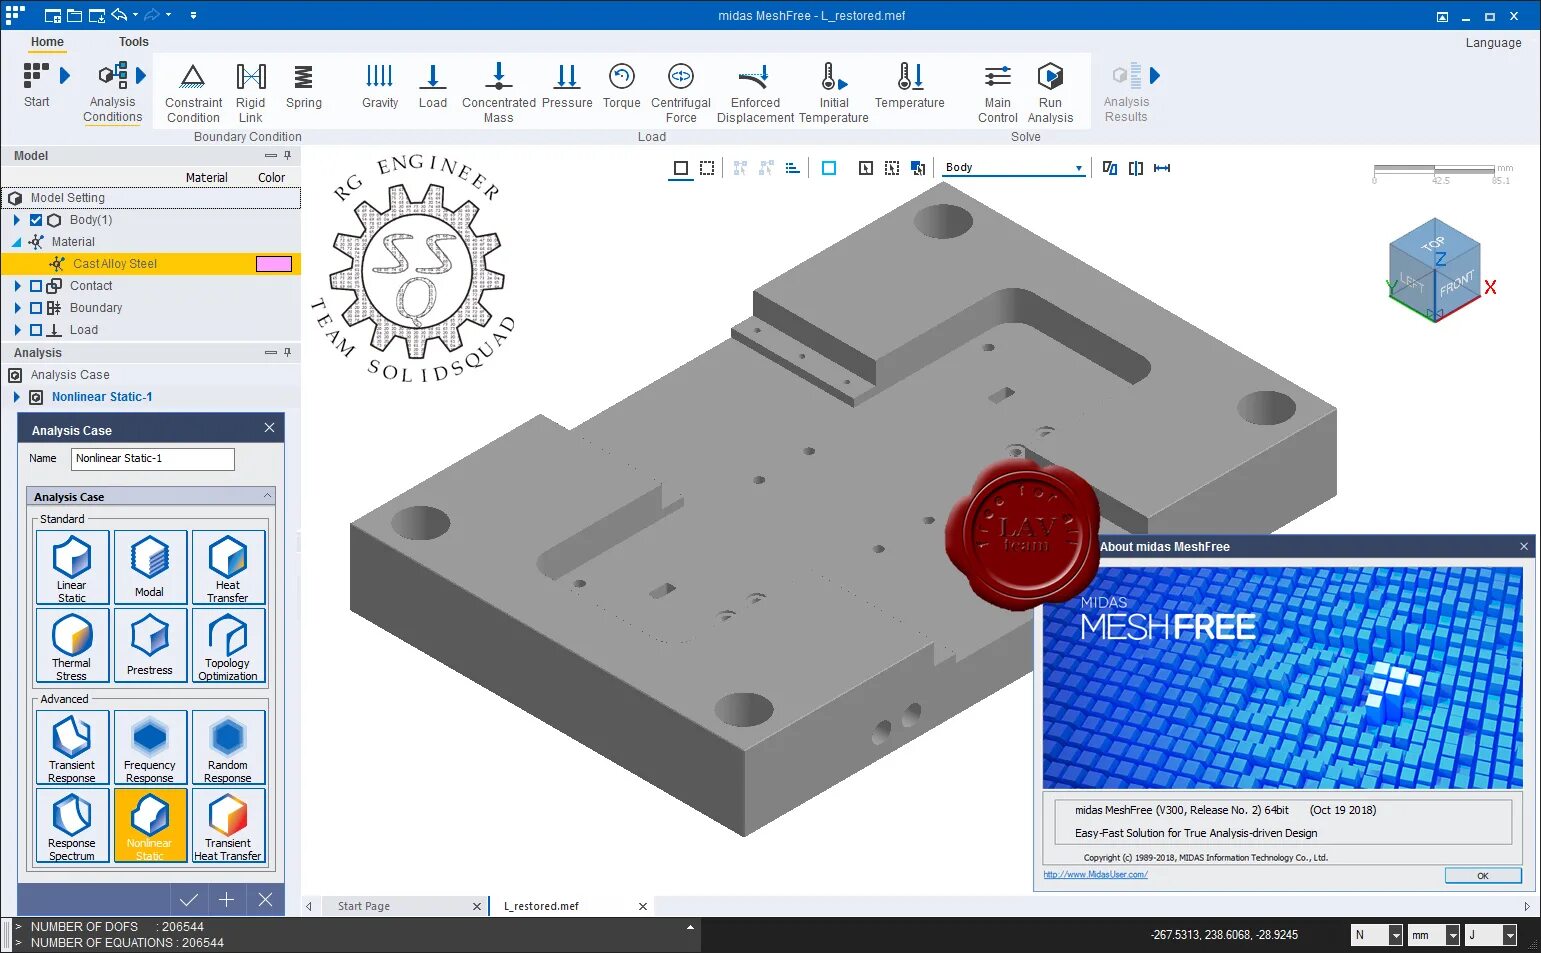Choose Linear Static analysis type
This screenshot has height=953, width=1541.
pos(72,567)
